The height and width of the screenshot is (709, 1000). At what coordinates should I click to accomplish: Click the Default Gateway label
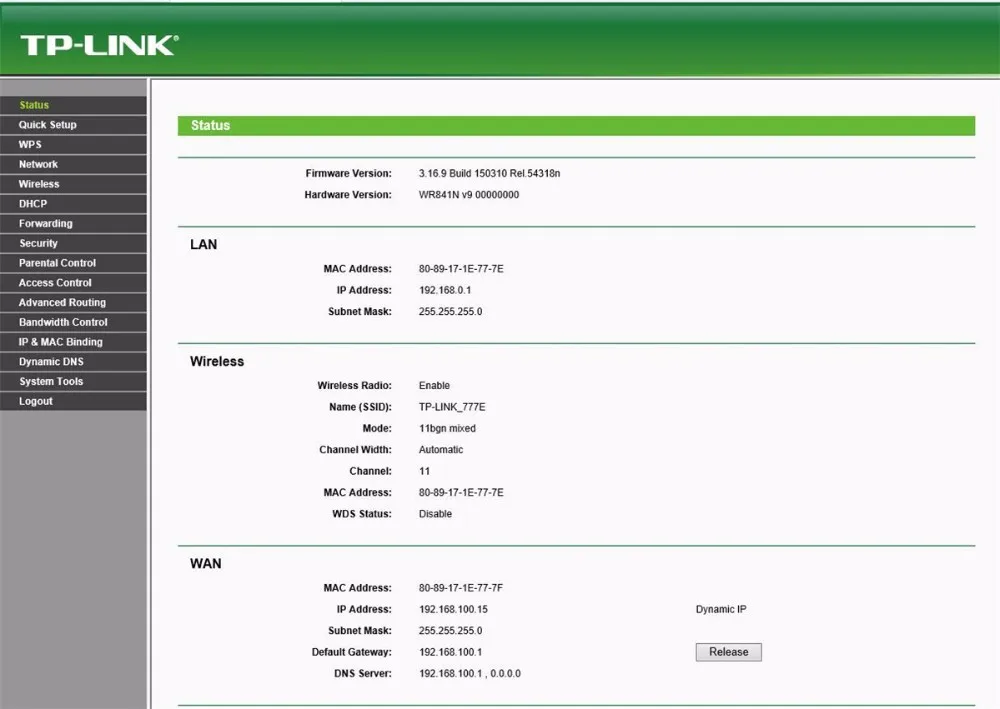[x=351, y=652]
